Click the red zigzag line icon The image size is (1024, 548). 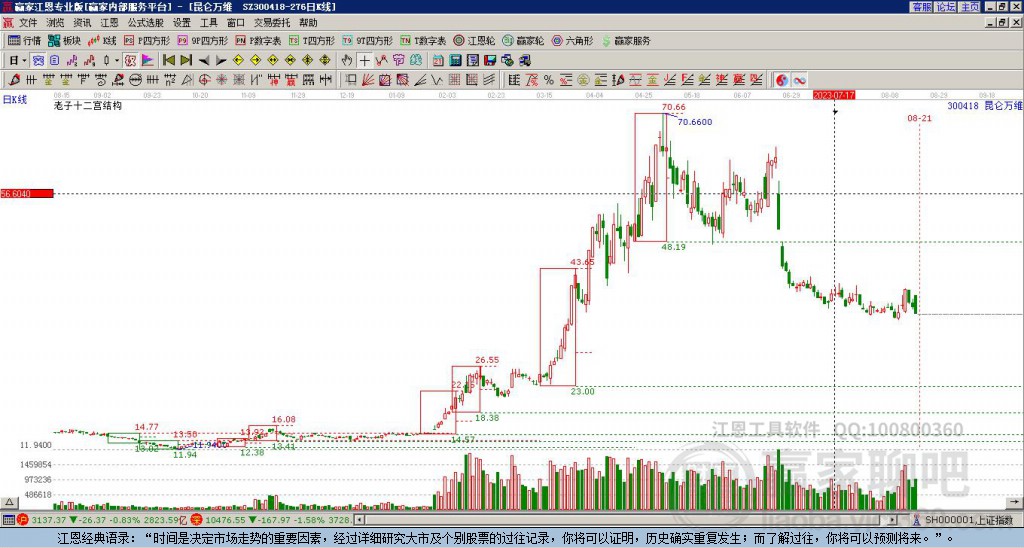coord(381,60)
